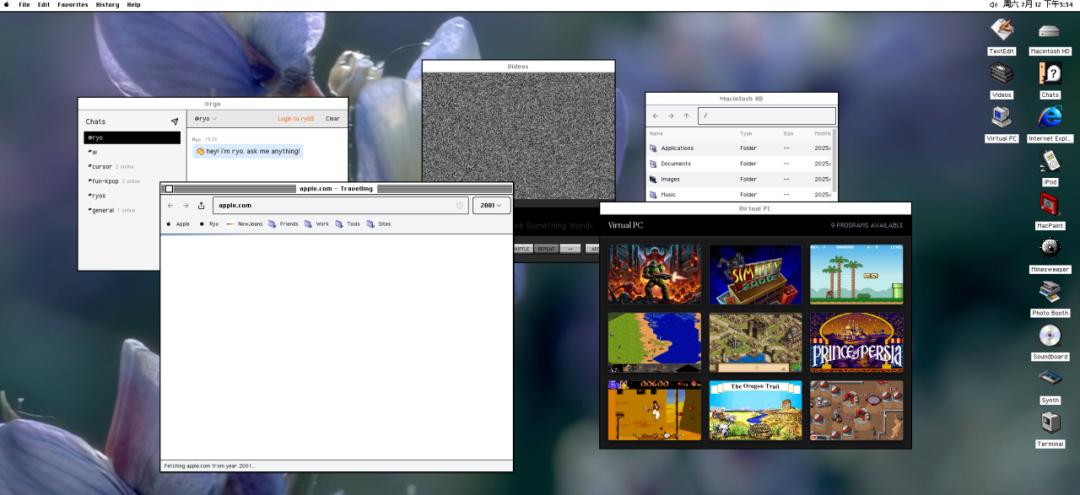This screenshot has height=495, width=1080.
Task: Click the apple.com address field
Action: 340,205
